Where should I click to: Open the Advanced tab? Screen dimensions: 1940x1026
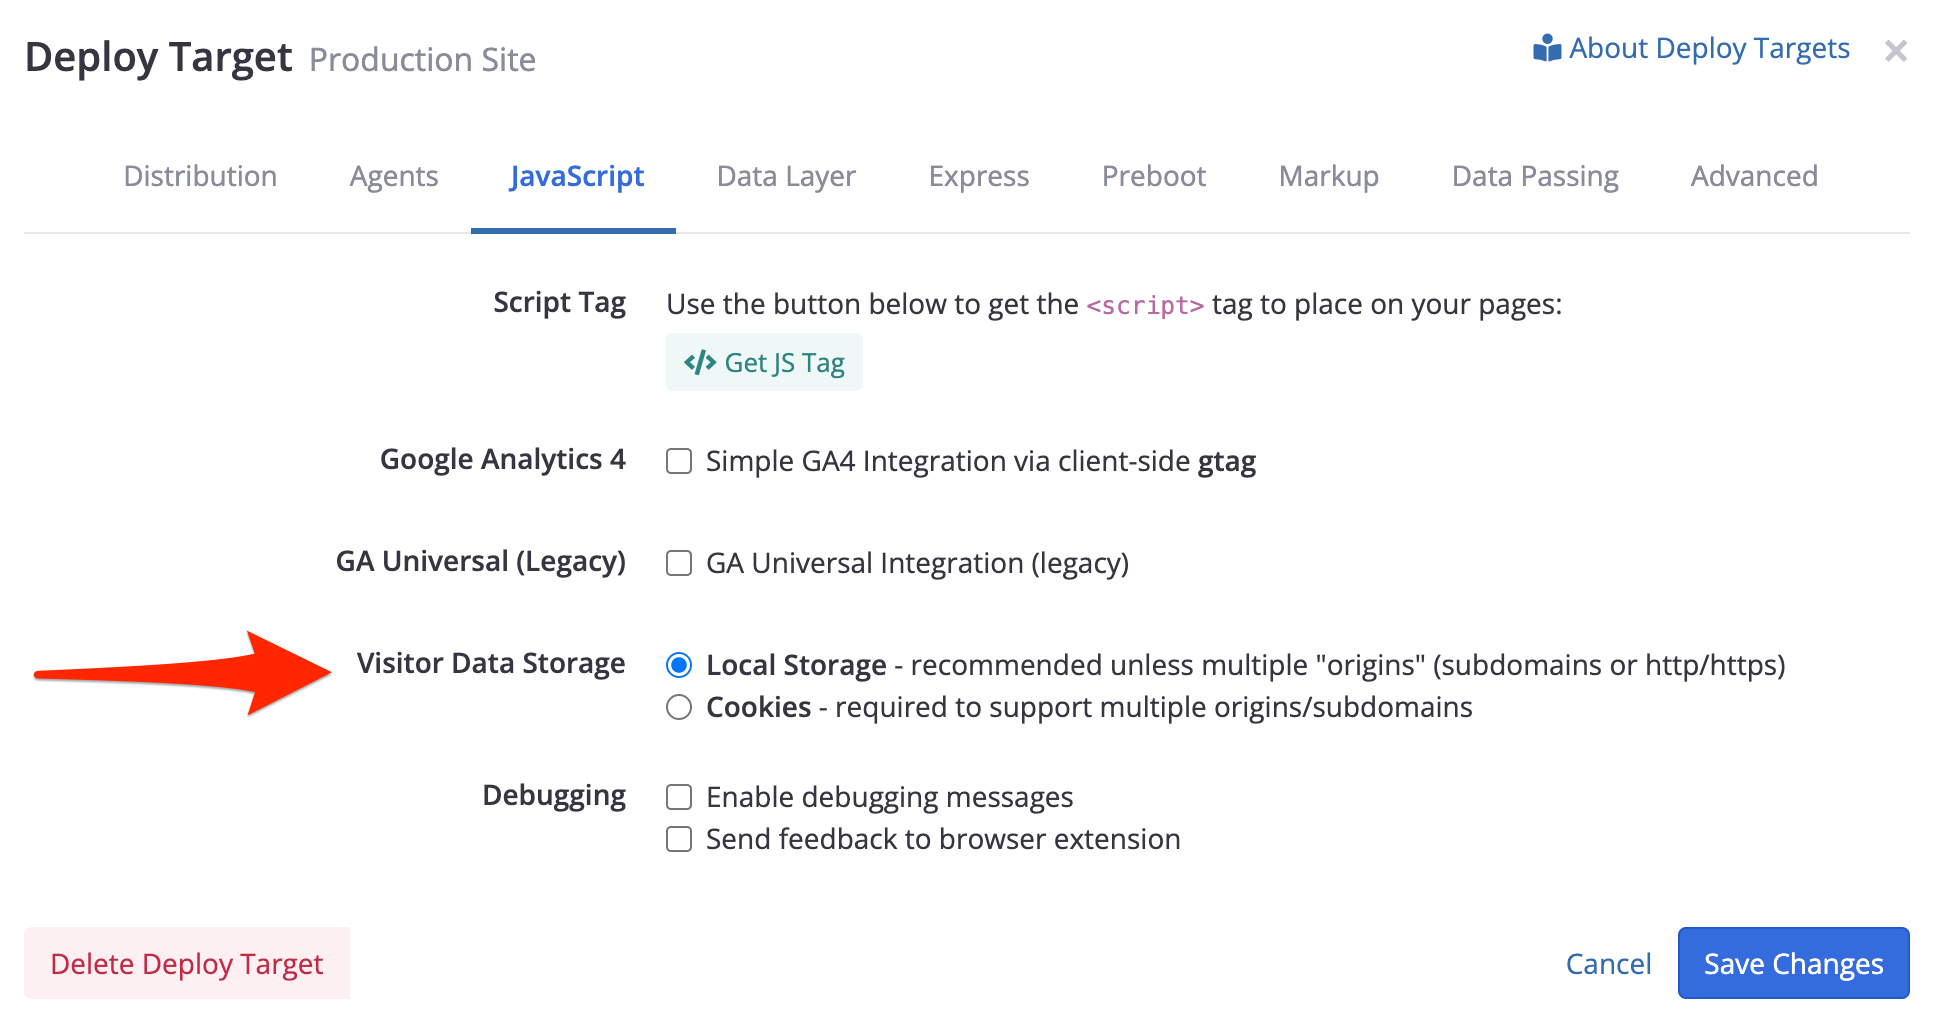pyautogui.click(x=1754, y=176)
